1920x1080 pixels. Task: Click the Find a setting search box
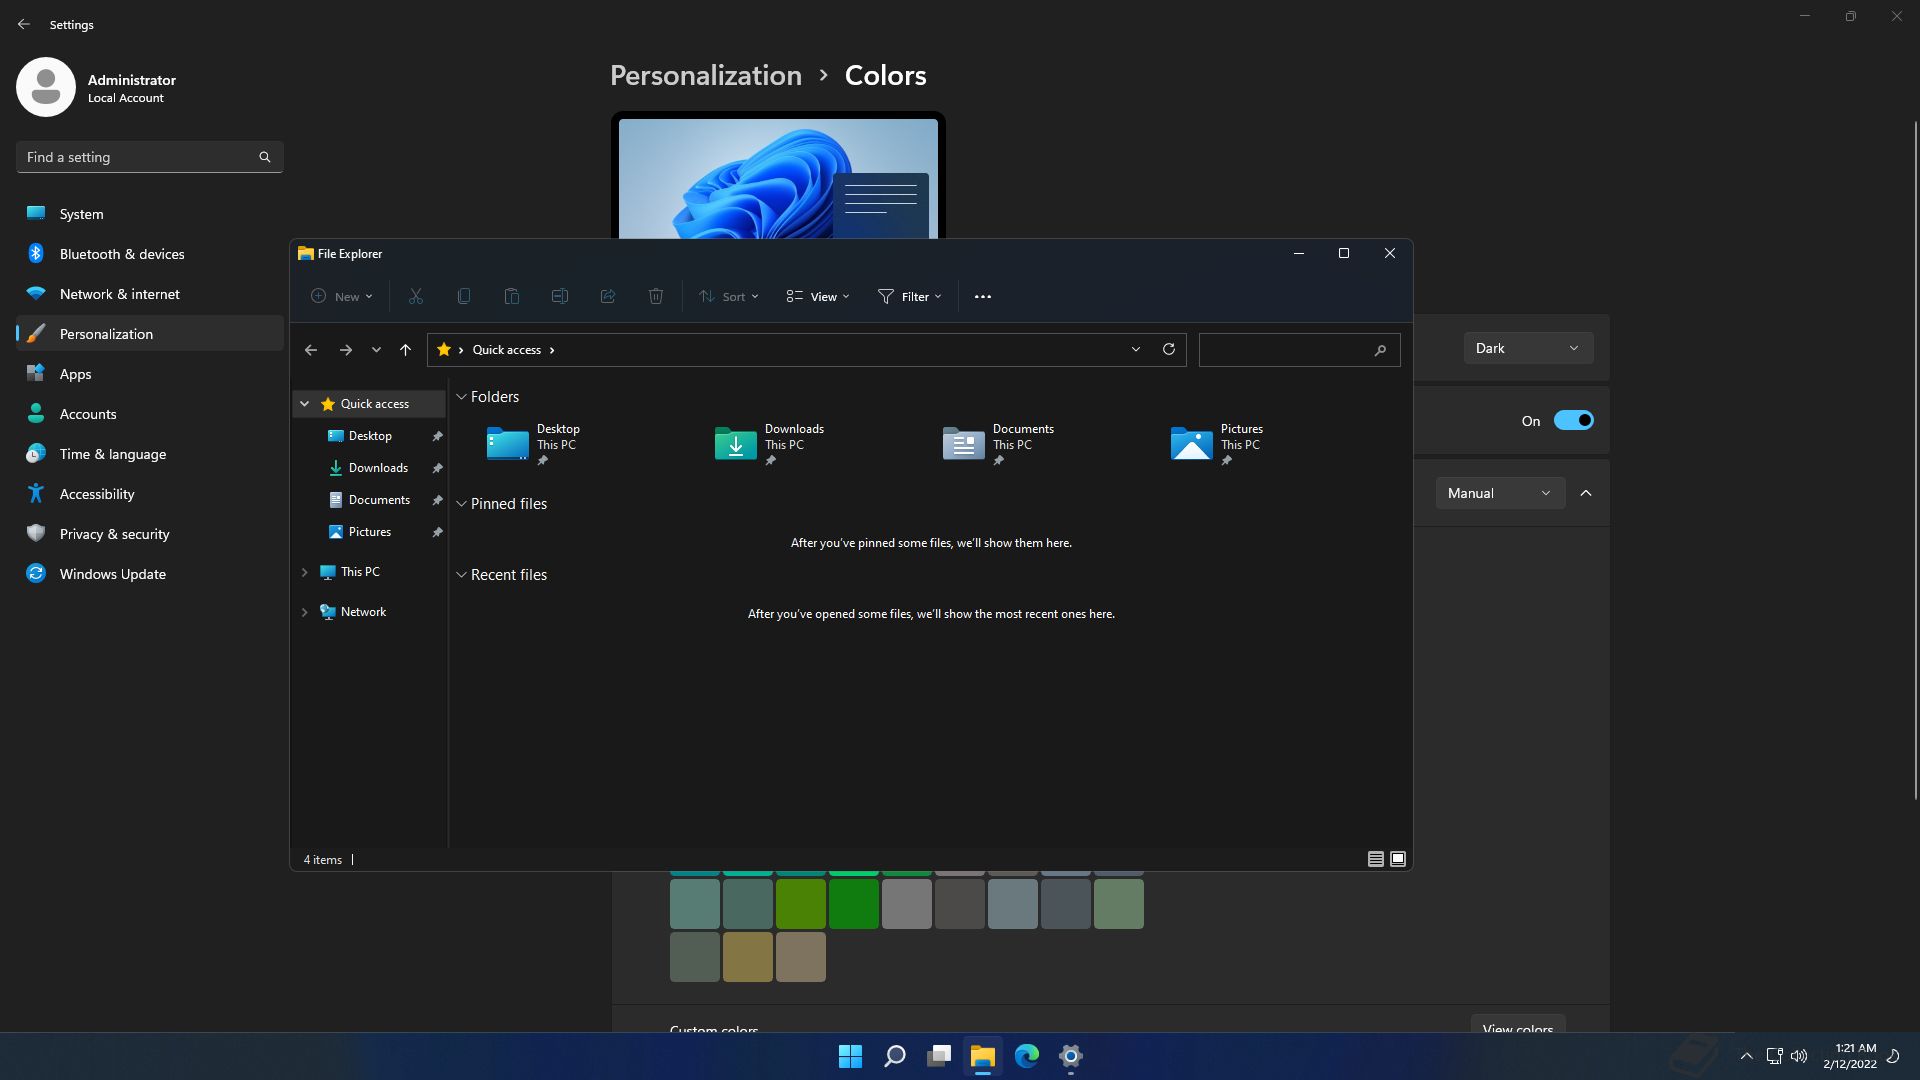pyautogui.click(x=150, y=157)
